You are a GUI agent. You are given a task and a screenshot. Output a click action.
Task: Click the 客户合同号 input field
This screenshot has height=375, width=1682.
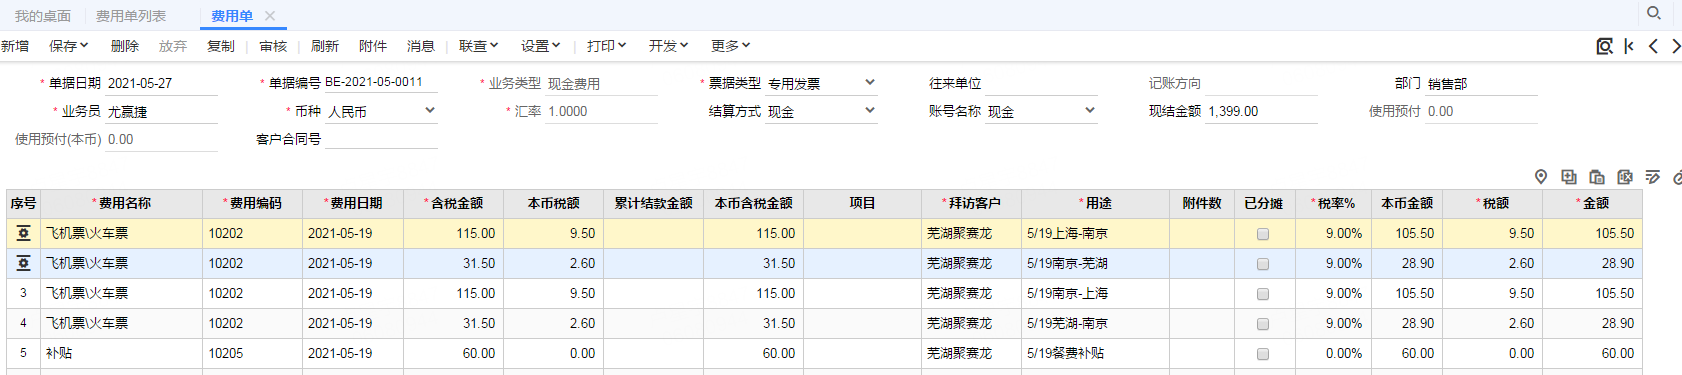(x=382, y=139)
